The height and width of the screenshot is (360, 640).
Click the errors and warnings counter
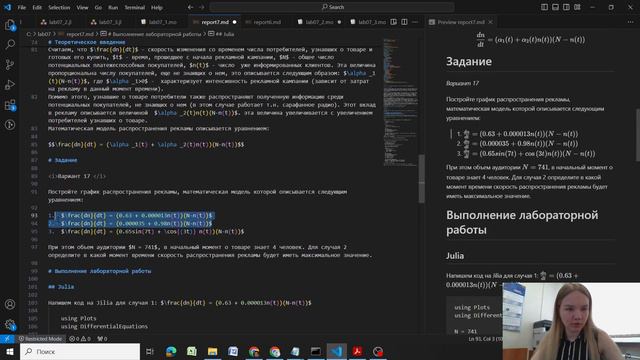80,339
